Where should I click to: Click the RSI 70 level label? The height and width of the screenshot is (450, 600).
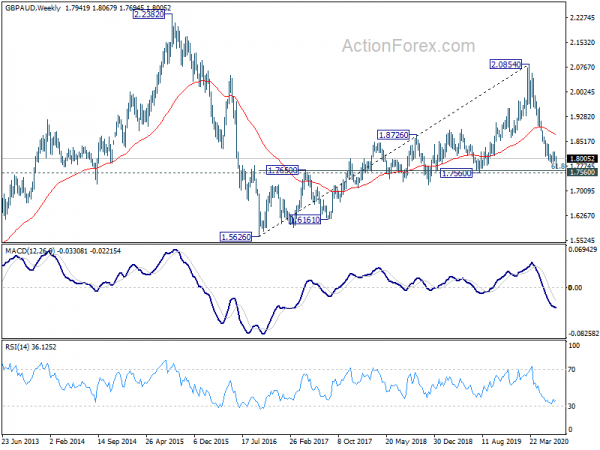pyautogui.click(x=571, y=370)
